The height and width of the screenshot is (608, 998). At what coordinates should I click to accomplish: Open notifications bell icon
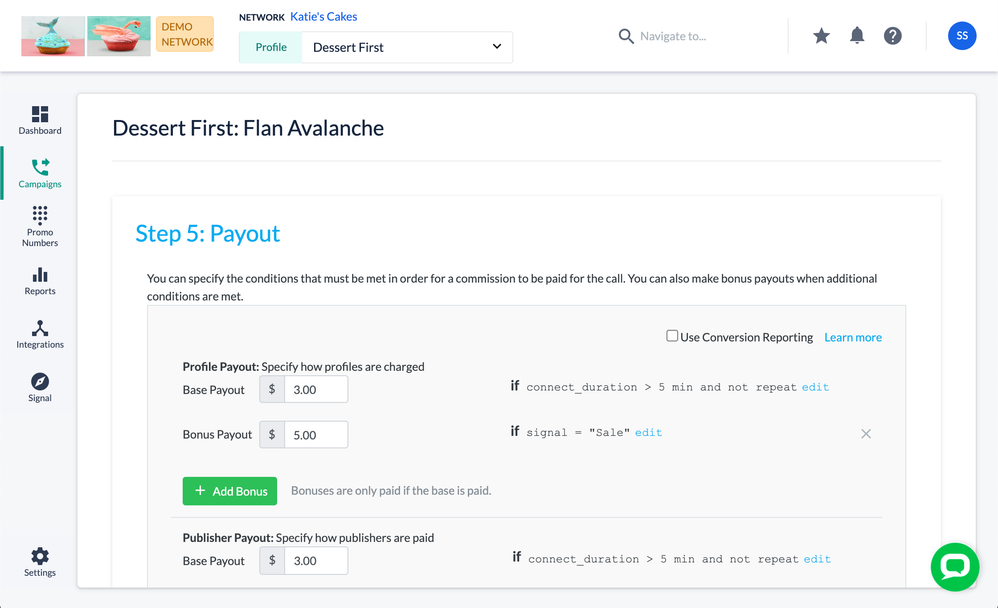857,36
